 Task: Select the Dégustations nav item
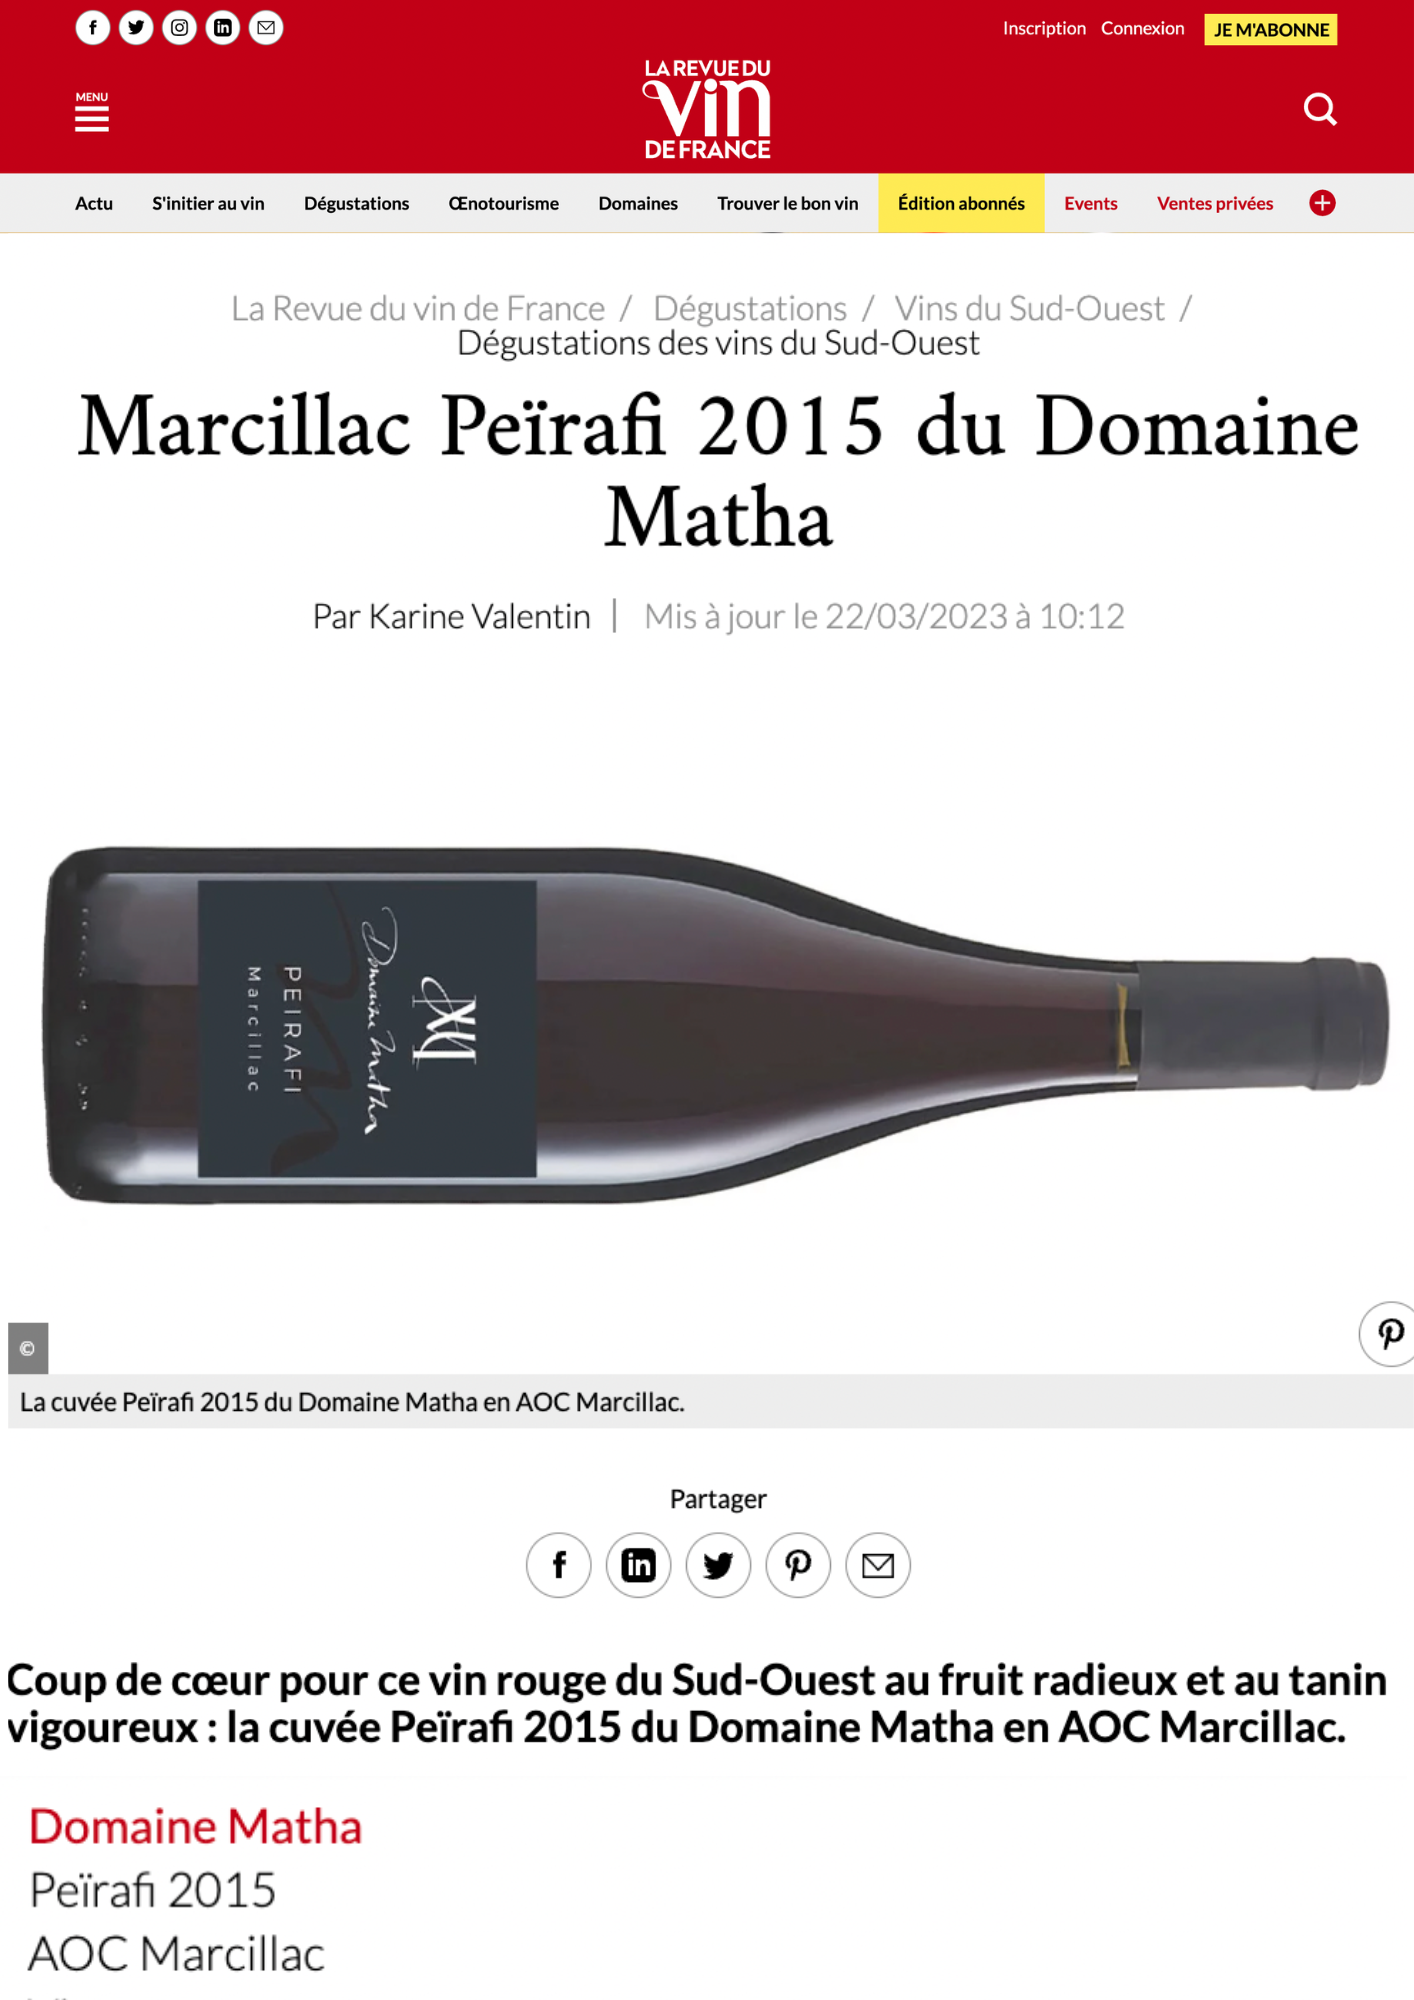[x=356, y=203]
